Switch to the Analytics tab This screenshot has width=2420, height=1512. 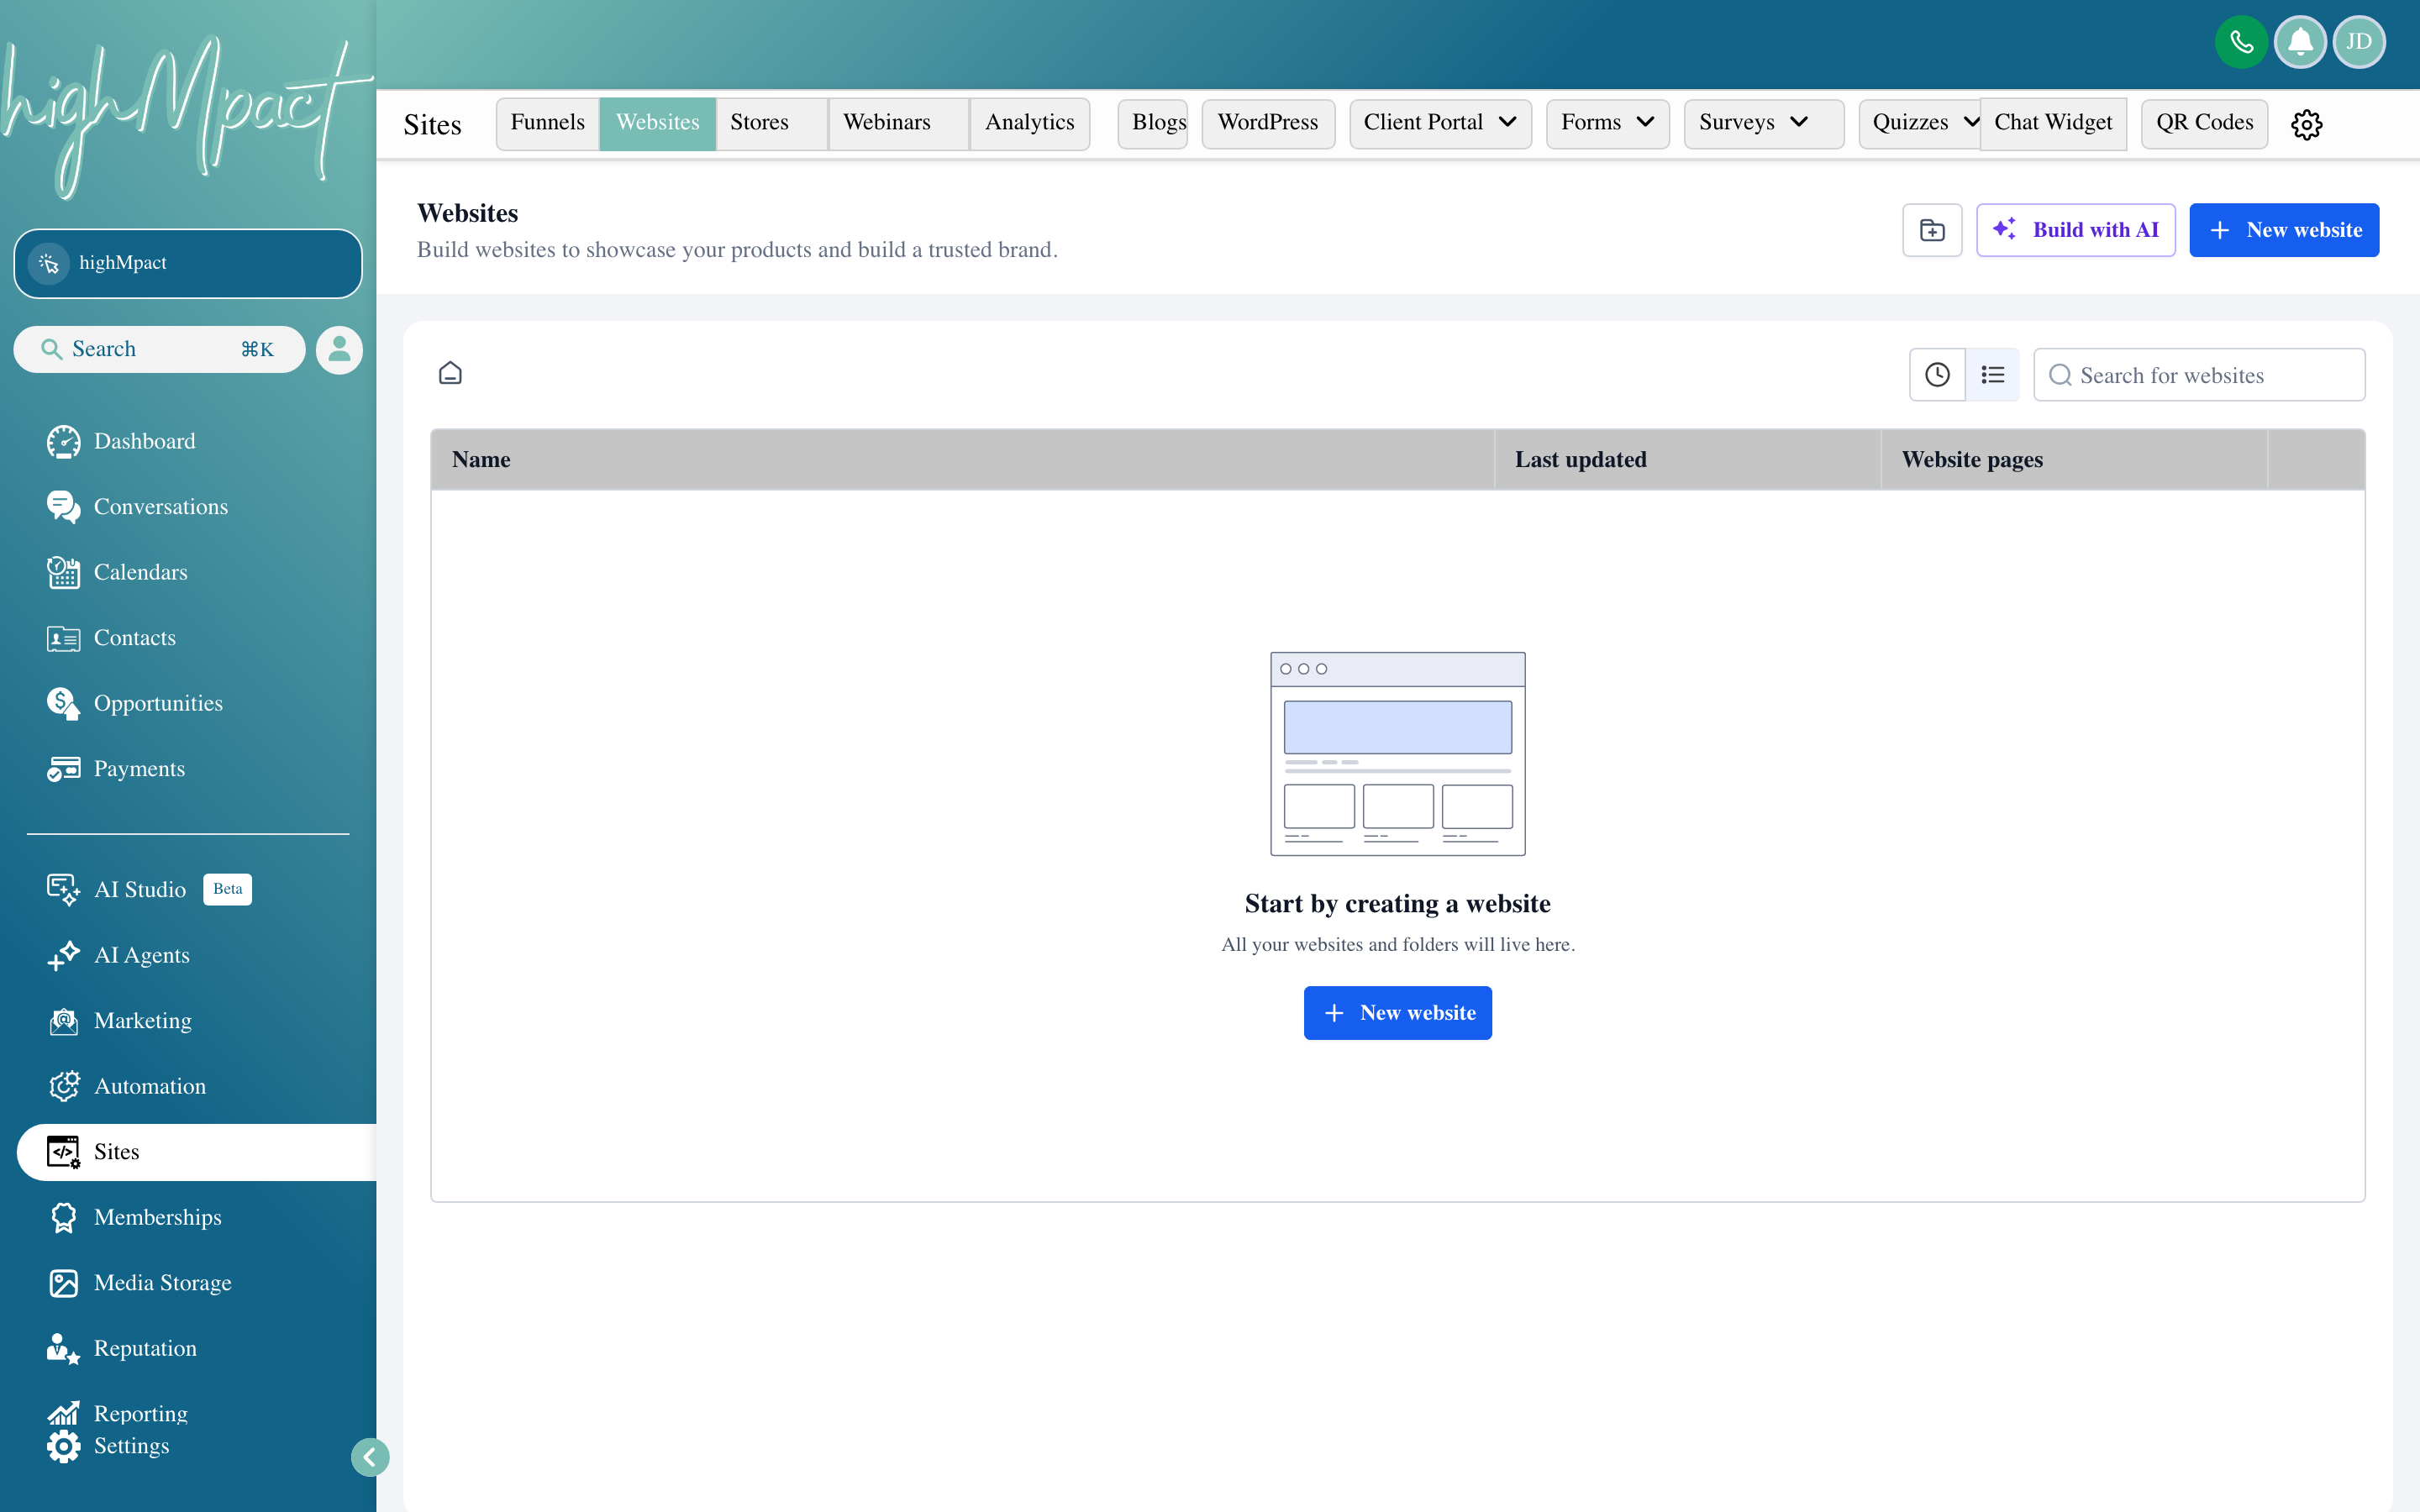(1029, 123)
